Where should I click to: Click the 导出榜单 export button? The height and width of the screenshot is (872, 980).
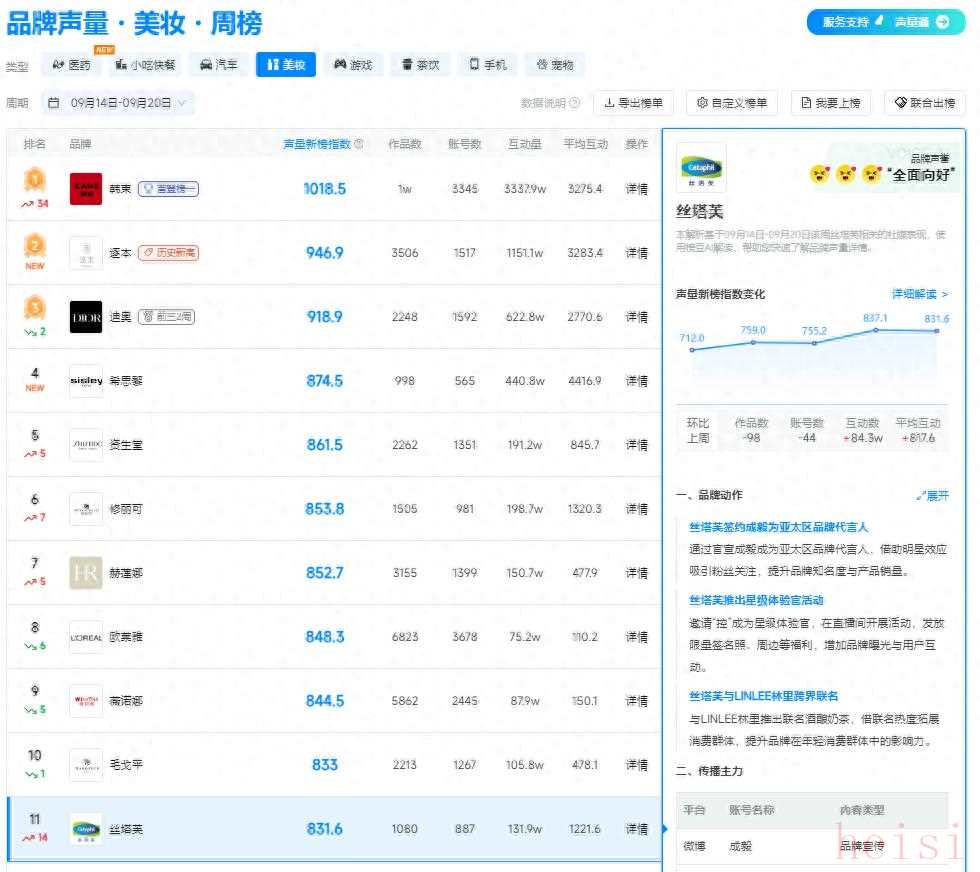point(634,103)
